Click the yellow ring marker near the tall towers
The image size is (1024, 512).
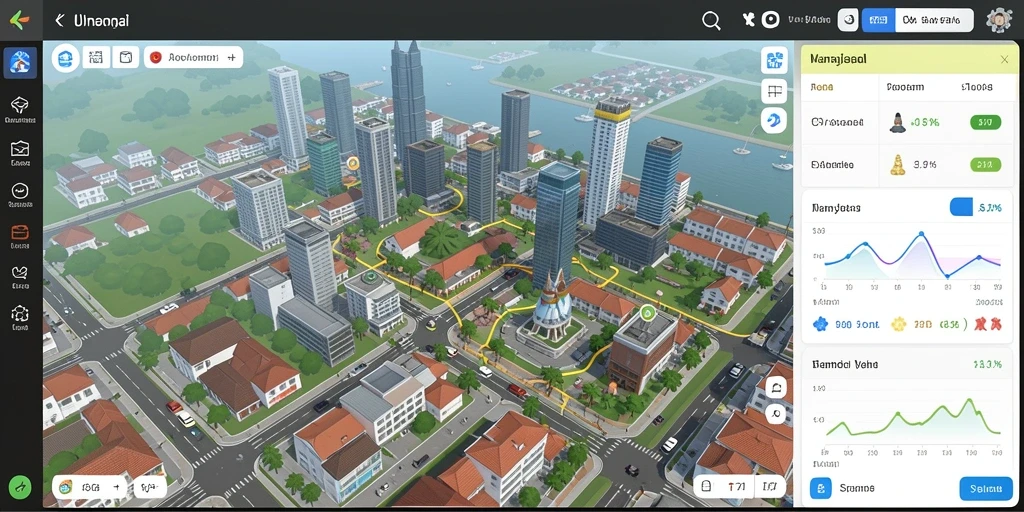pos(353,163)
